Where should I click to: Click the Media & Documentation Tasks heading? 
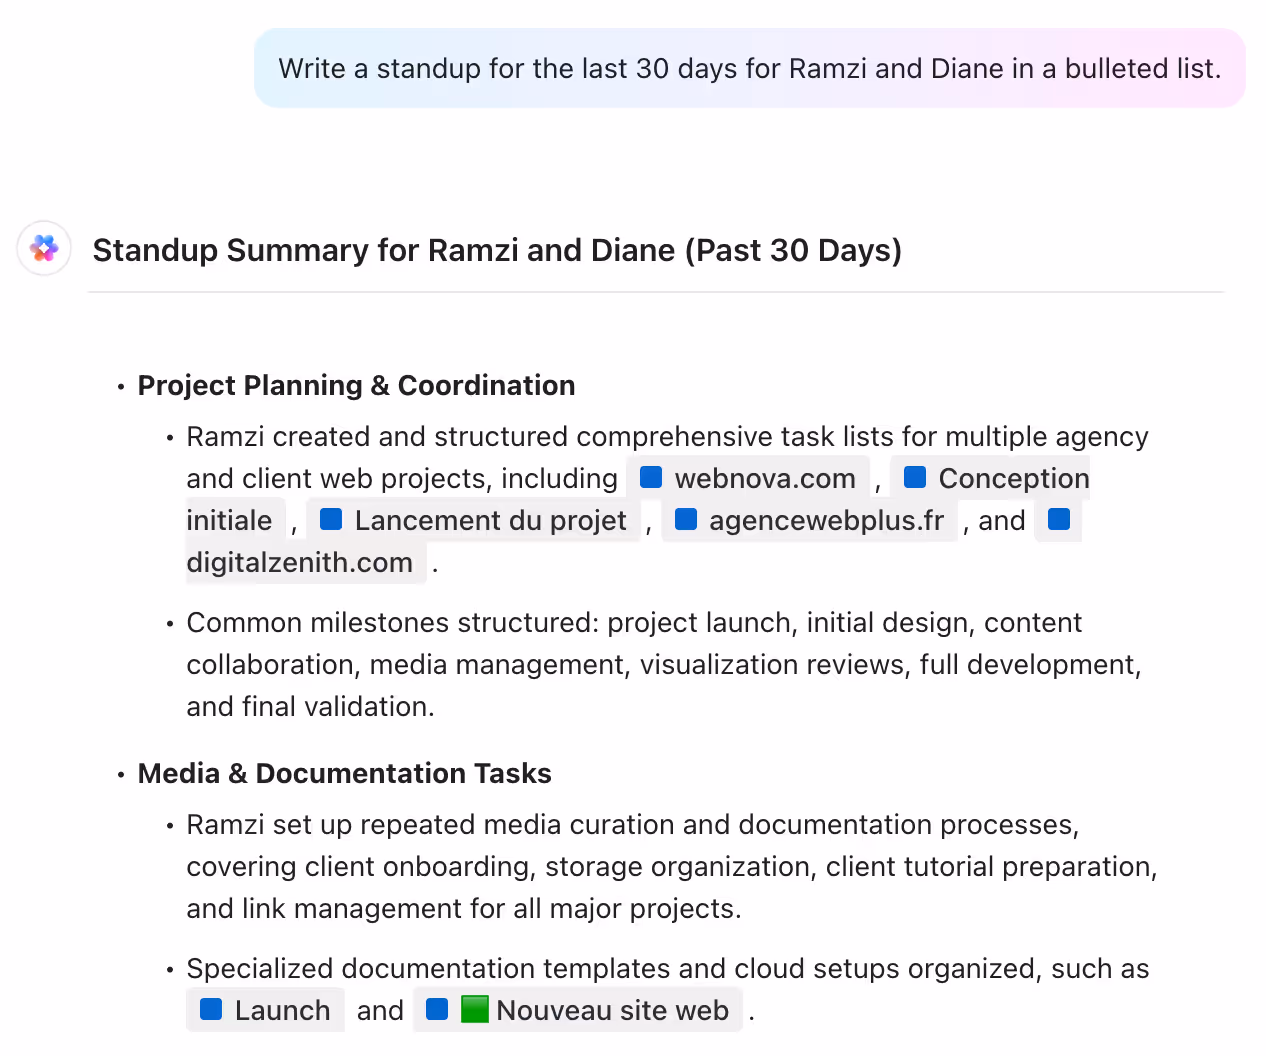point(344,773)
